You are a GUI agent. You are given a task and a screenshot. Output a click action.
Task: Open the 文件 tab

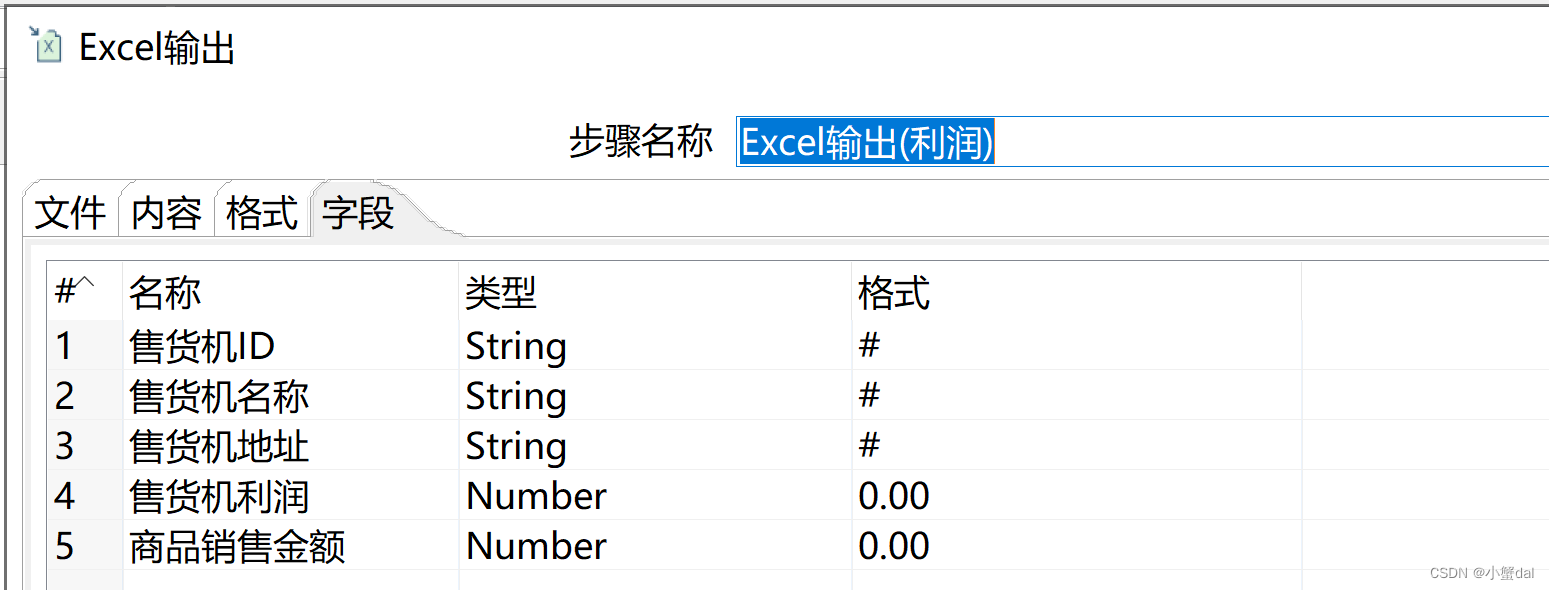point(70,213)
